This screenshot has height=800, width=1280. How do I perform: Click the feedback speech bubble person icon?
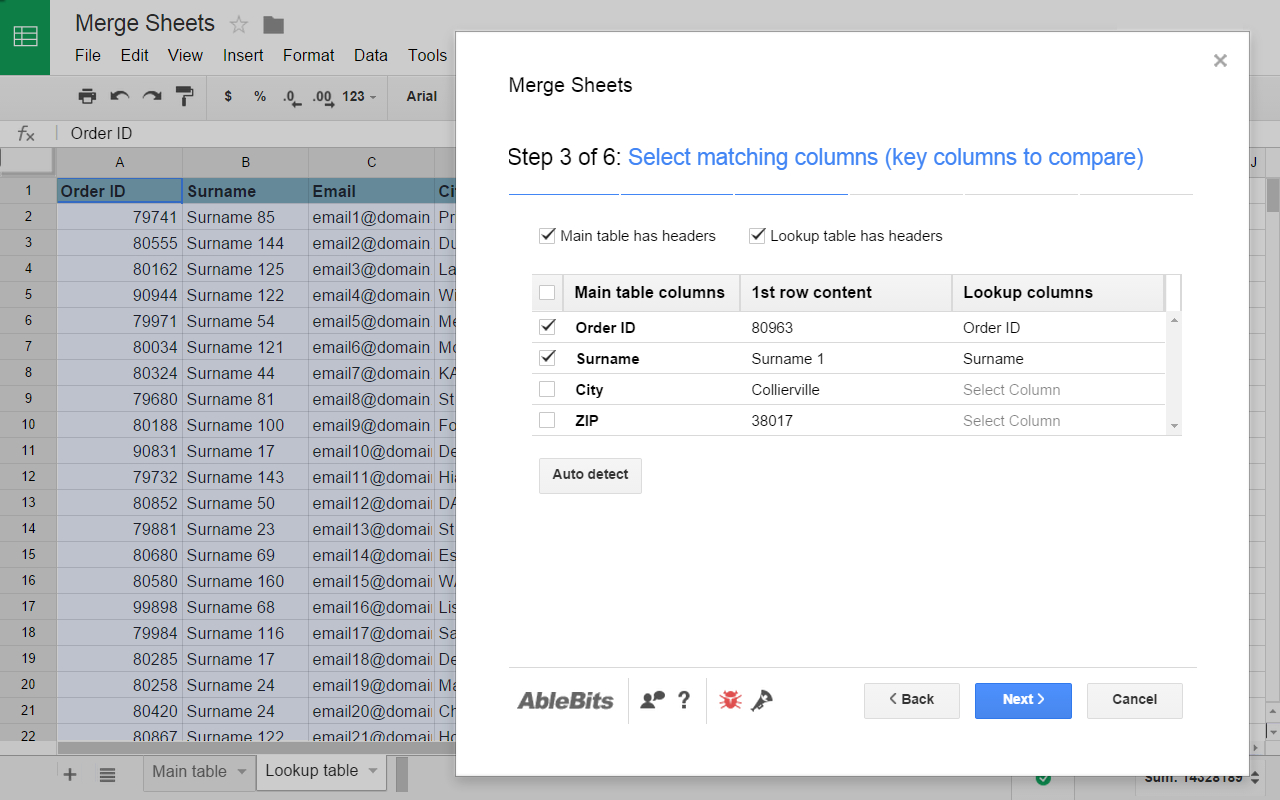pyautogui.click(x=653, y=700)
